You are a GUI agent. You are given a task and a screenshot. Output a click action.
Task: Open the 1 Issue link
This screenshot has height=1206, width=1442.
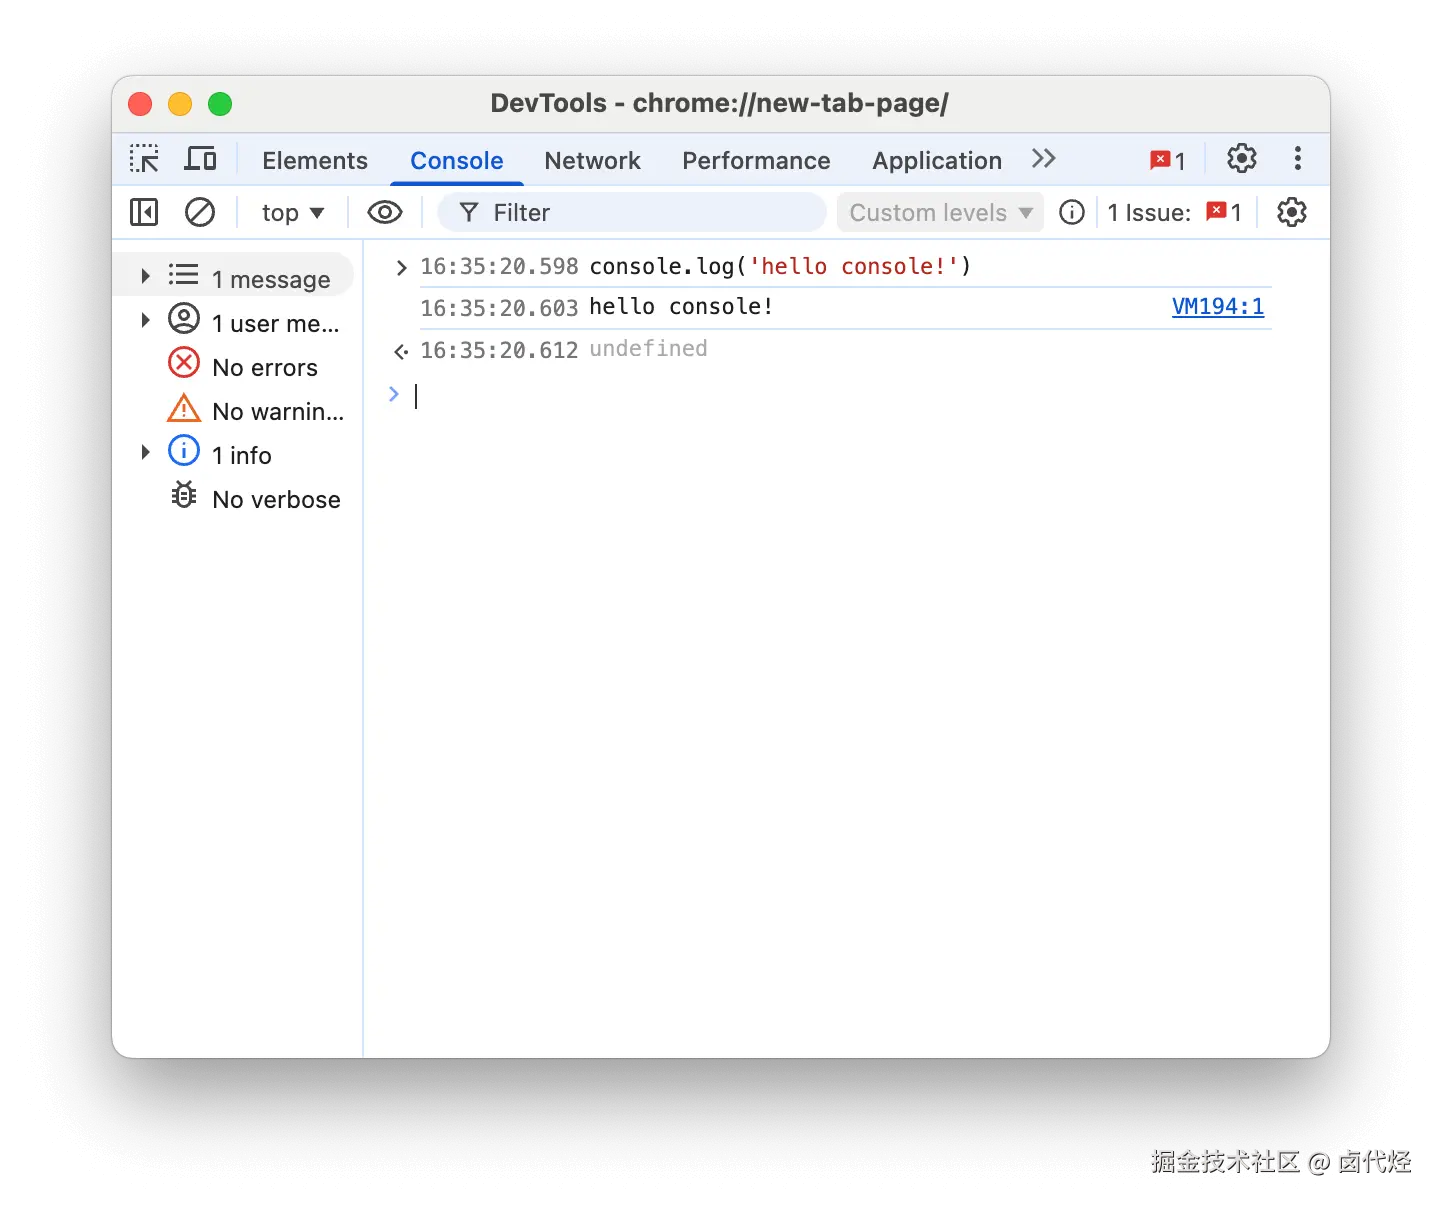click(1174, 213)
